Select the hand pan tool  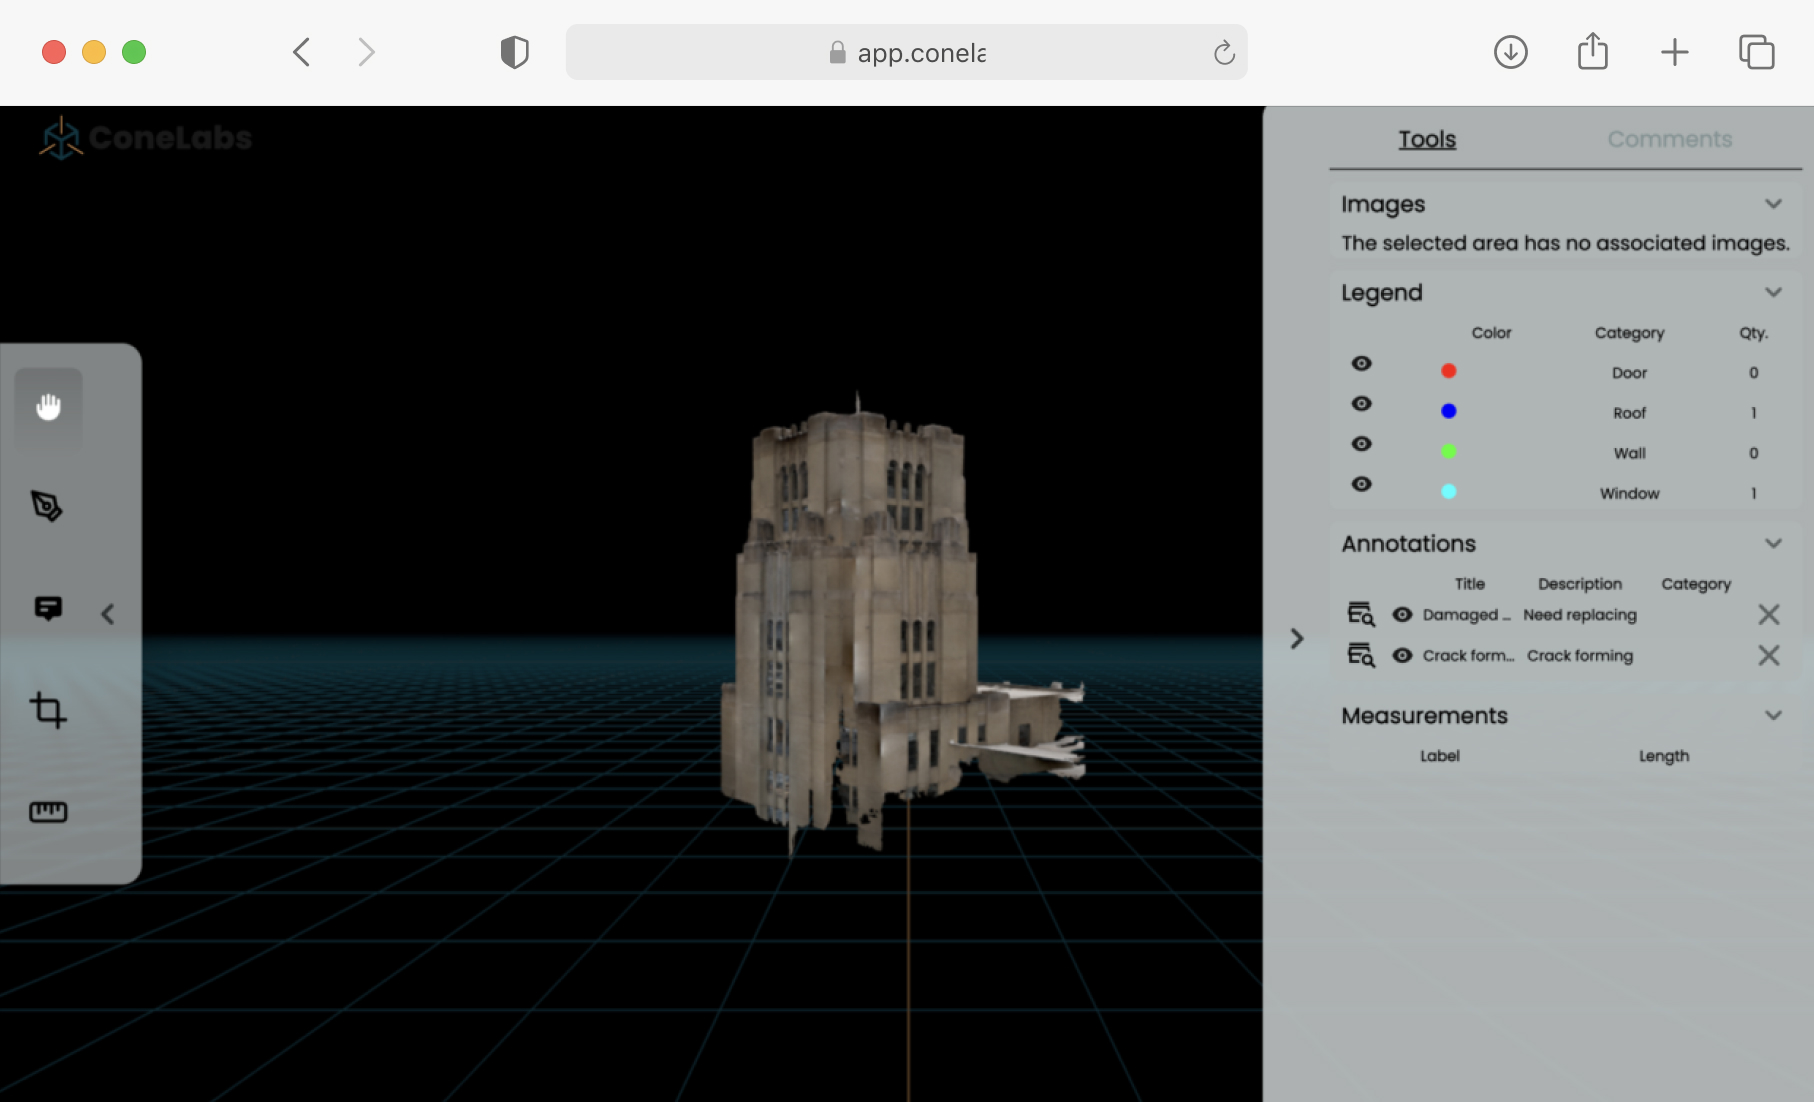point(48,407)
